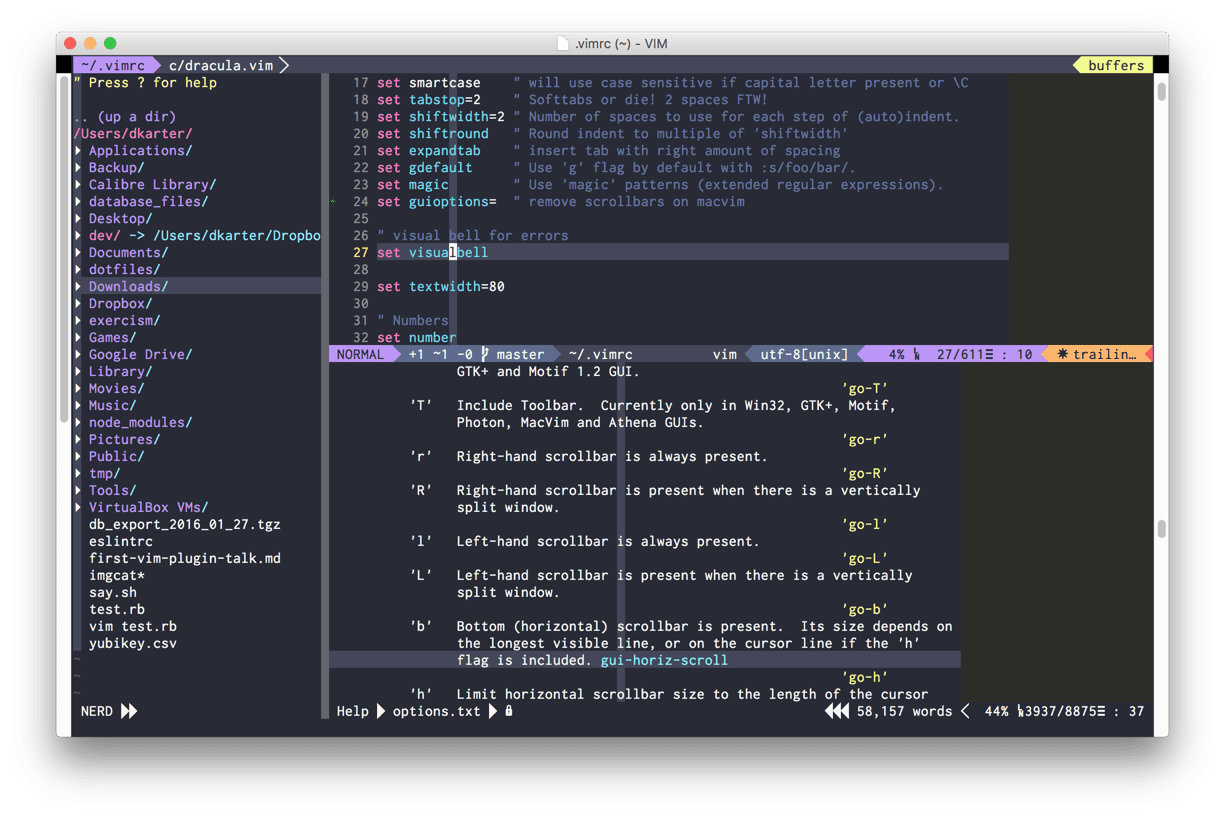The image size is (1225, 817).
Task: Expand the Dropbox directory triangle
Action: 79,304
